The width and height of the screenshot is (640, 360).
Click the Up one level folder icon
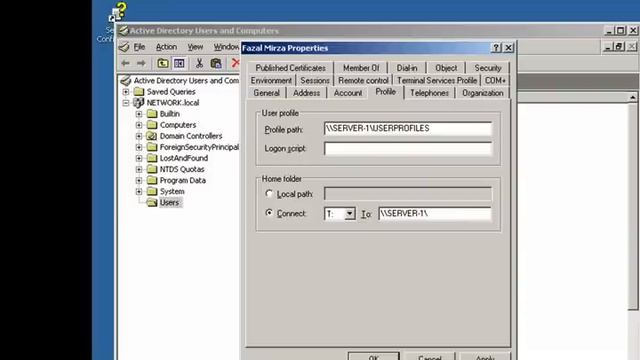pos(163,63)
